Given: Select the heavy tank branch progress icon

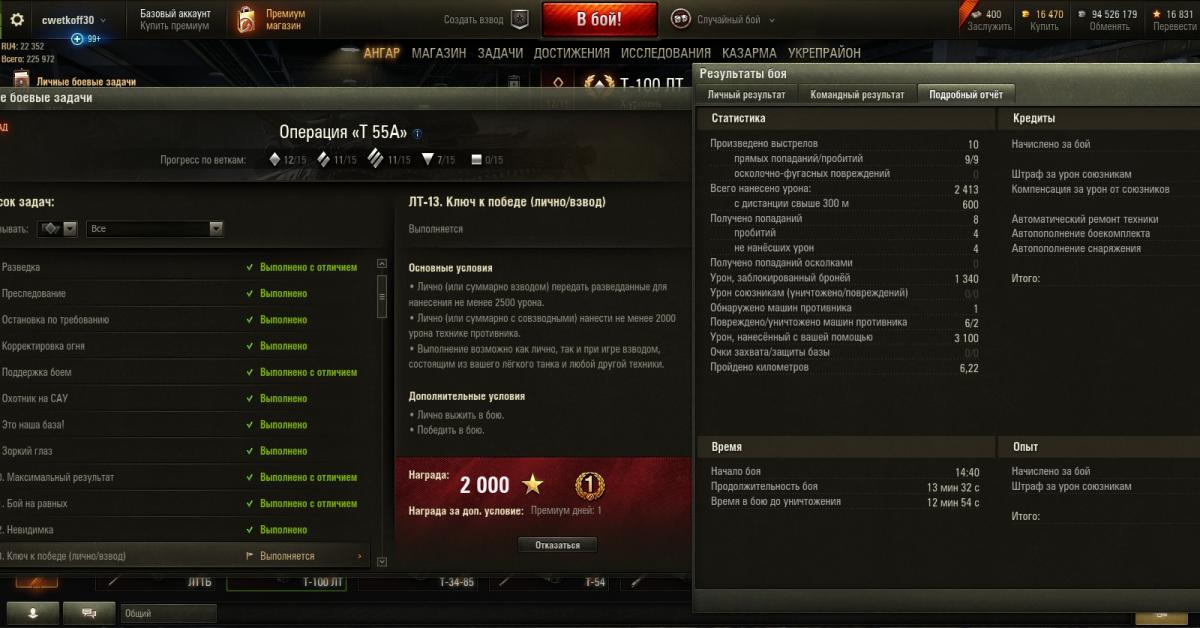Looking at the screenshot, I should pos(375,159).
